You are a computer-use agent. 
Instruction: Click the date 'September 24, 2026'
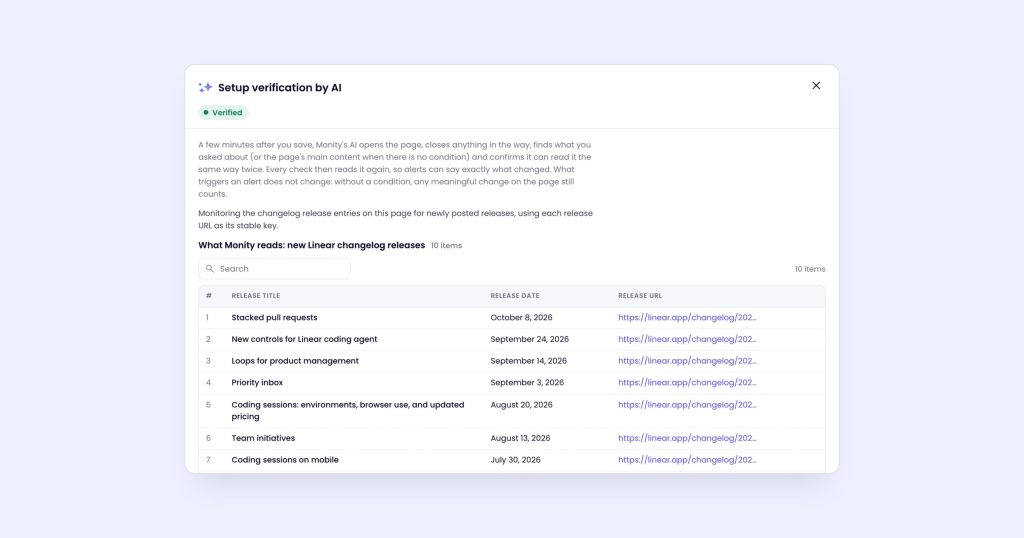pyautogui.click(x=529, y=339)
